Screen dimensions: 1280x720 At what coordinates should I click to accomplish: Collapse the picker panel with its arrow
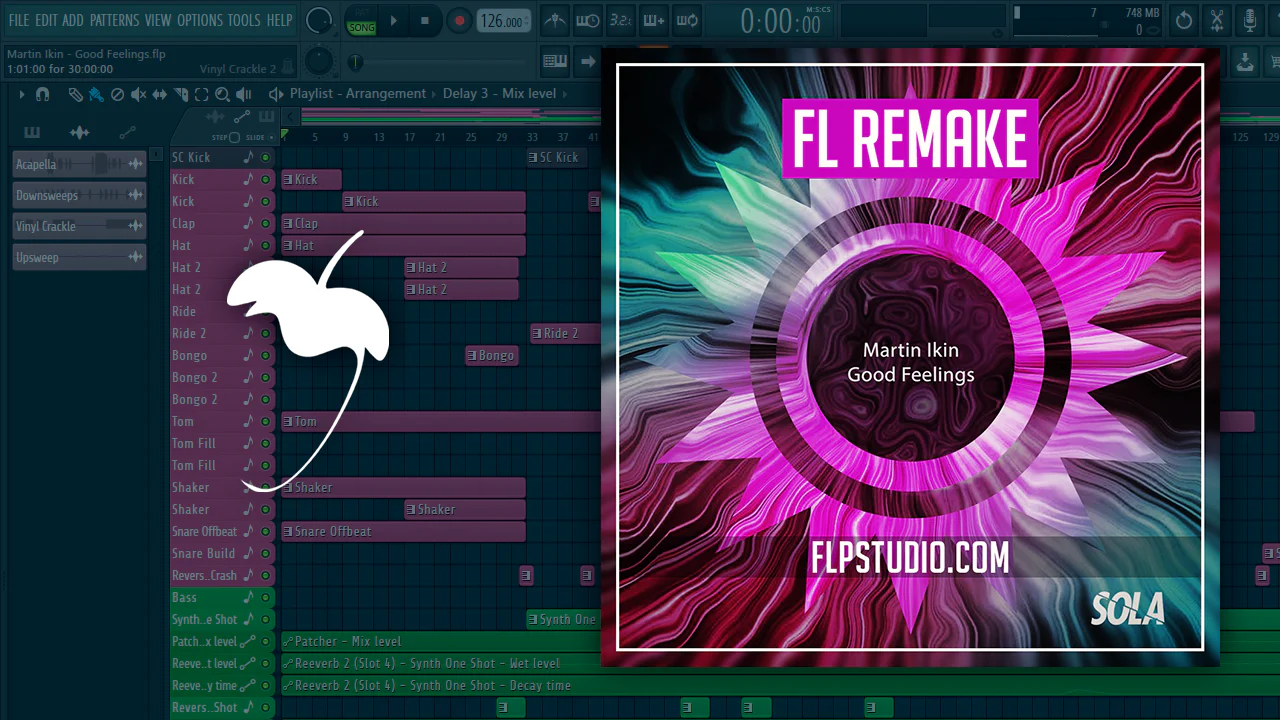(x=155, y=154)
